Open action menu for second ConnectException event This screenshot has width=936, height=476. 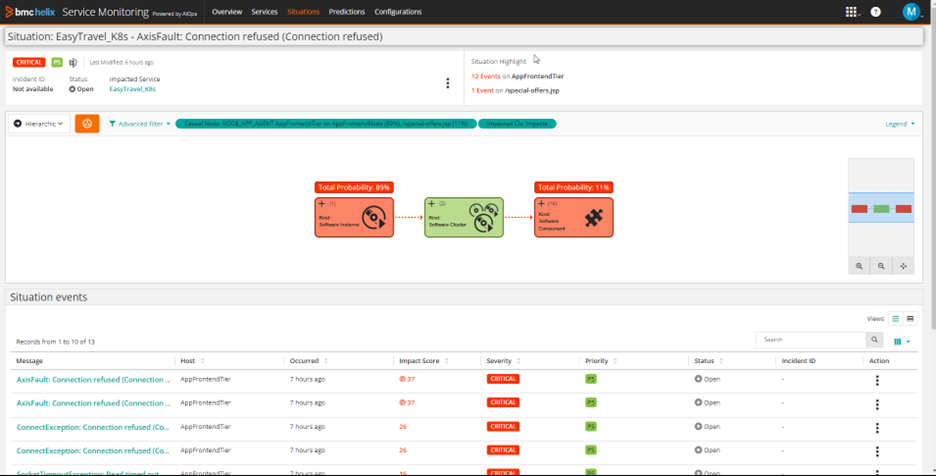[877, 452]
